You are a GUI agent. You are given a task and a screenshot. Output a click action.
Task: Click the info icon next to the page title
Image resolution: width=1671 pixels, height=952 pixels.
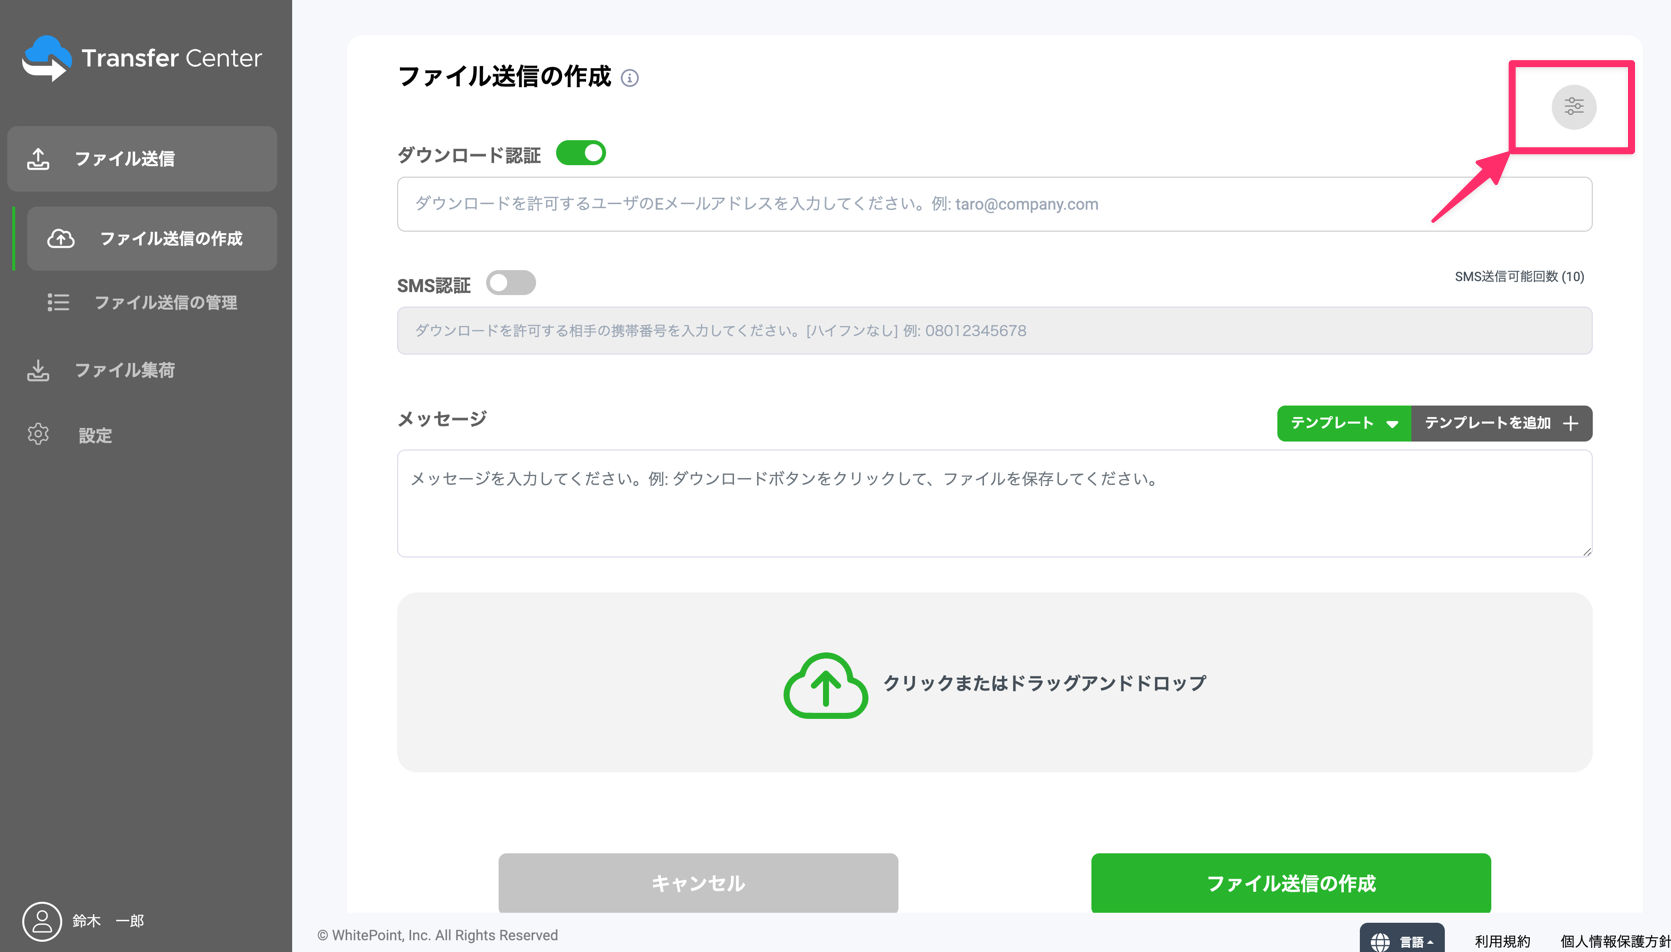[x=630, y=77]
